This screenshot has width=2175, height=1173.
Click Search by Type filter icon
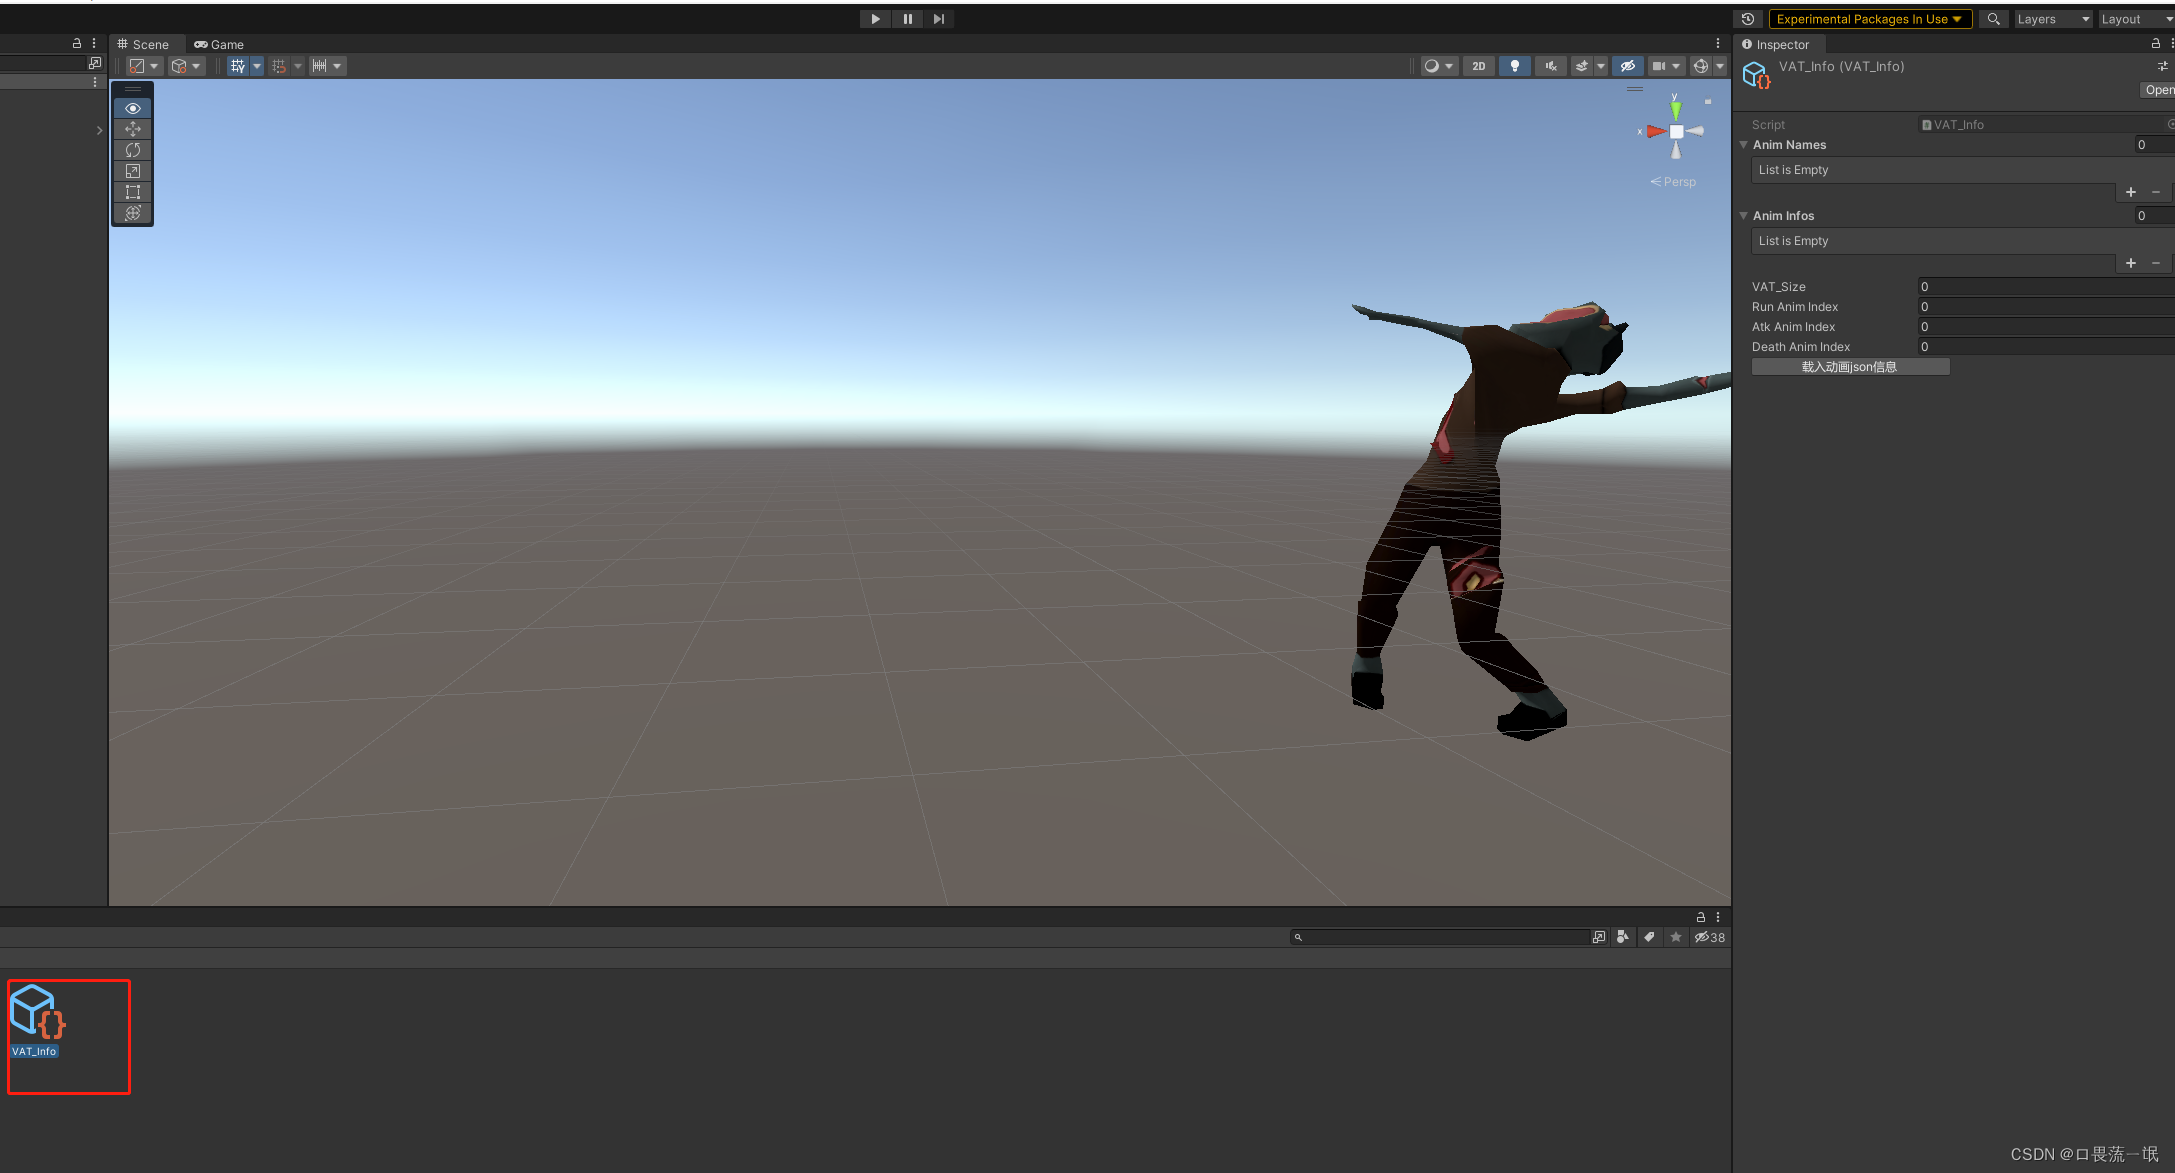tap(1623, 937)
